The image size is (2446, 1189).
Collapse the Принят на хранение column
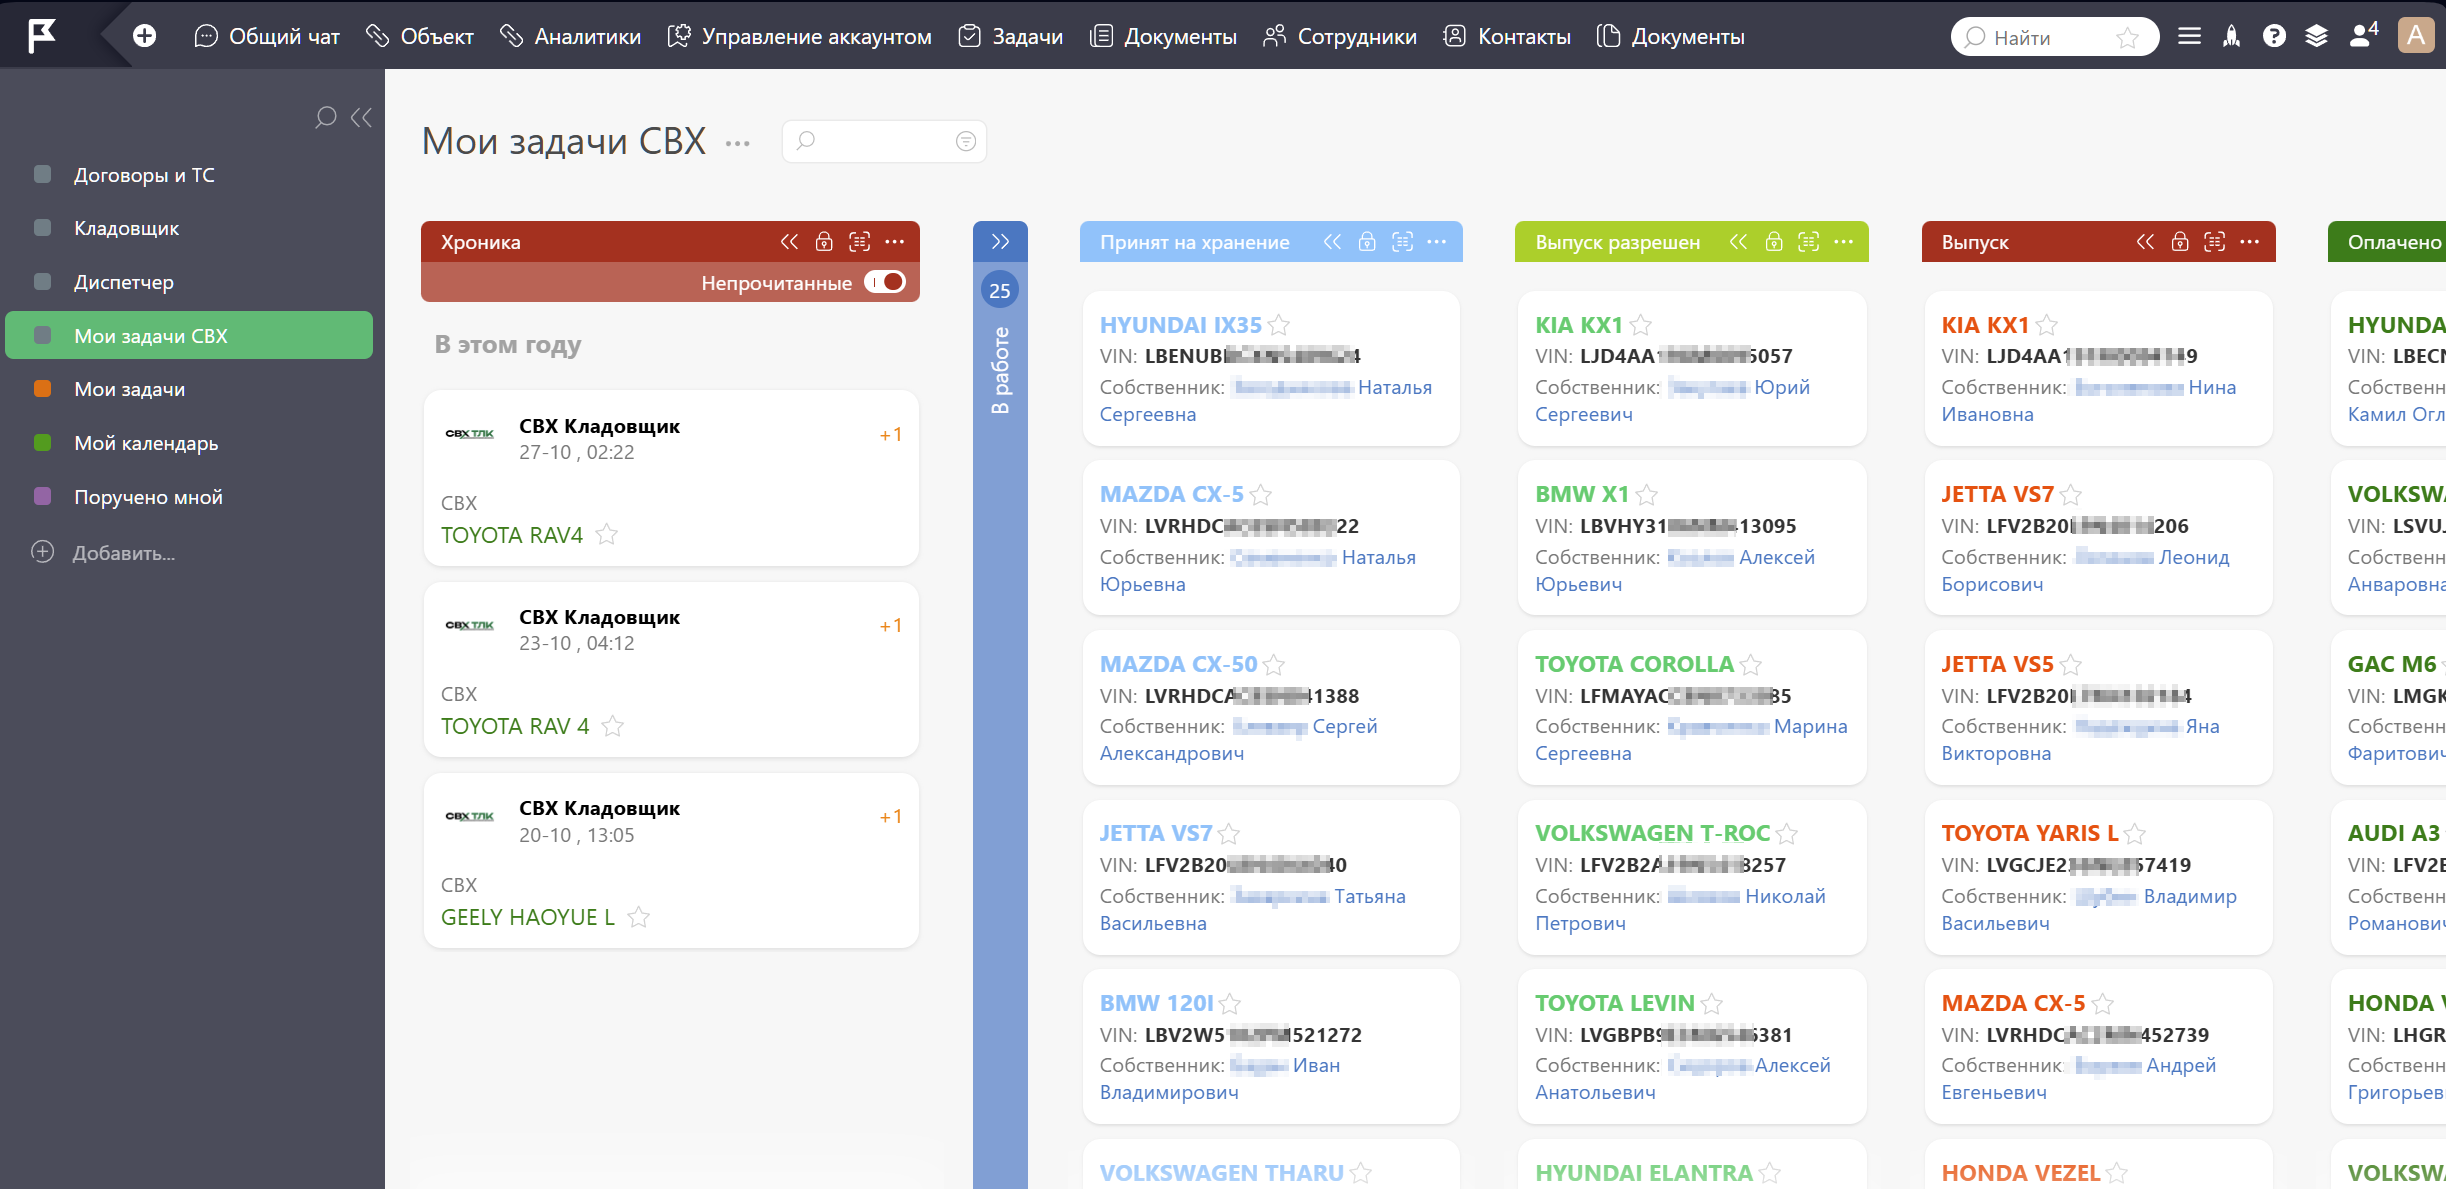pos(1332,242)
